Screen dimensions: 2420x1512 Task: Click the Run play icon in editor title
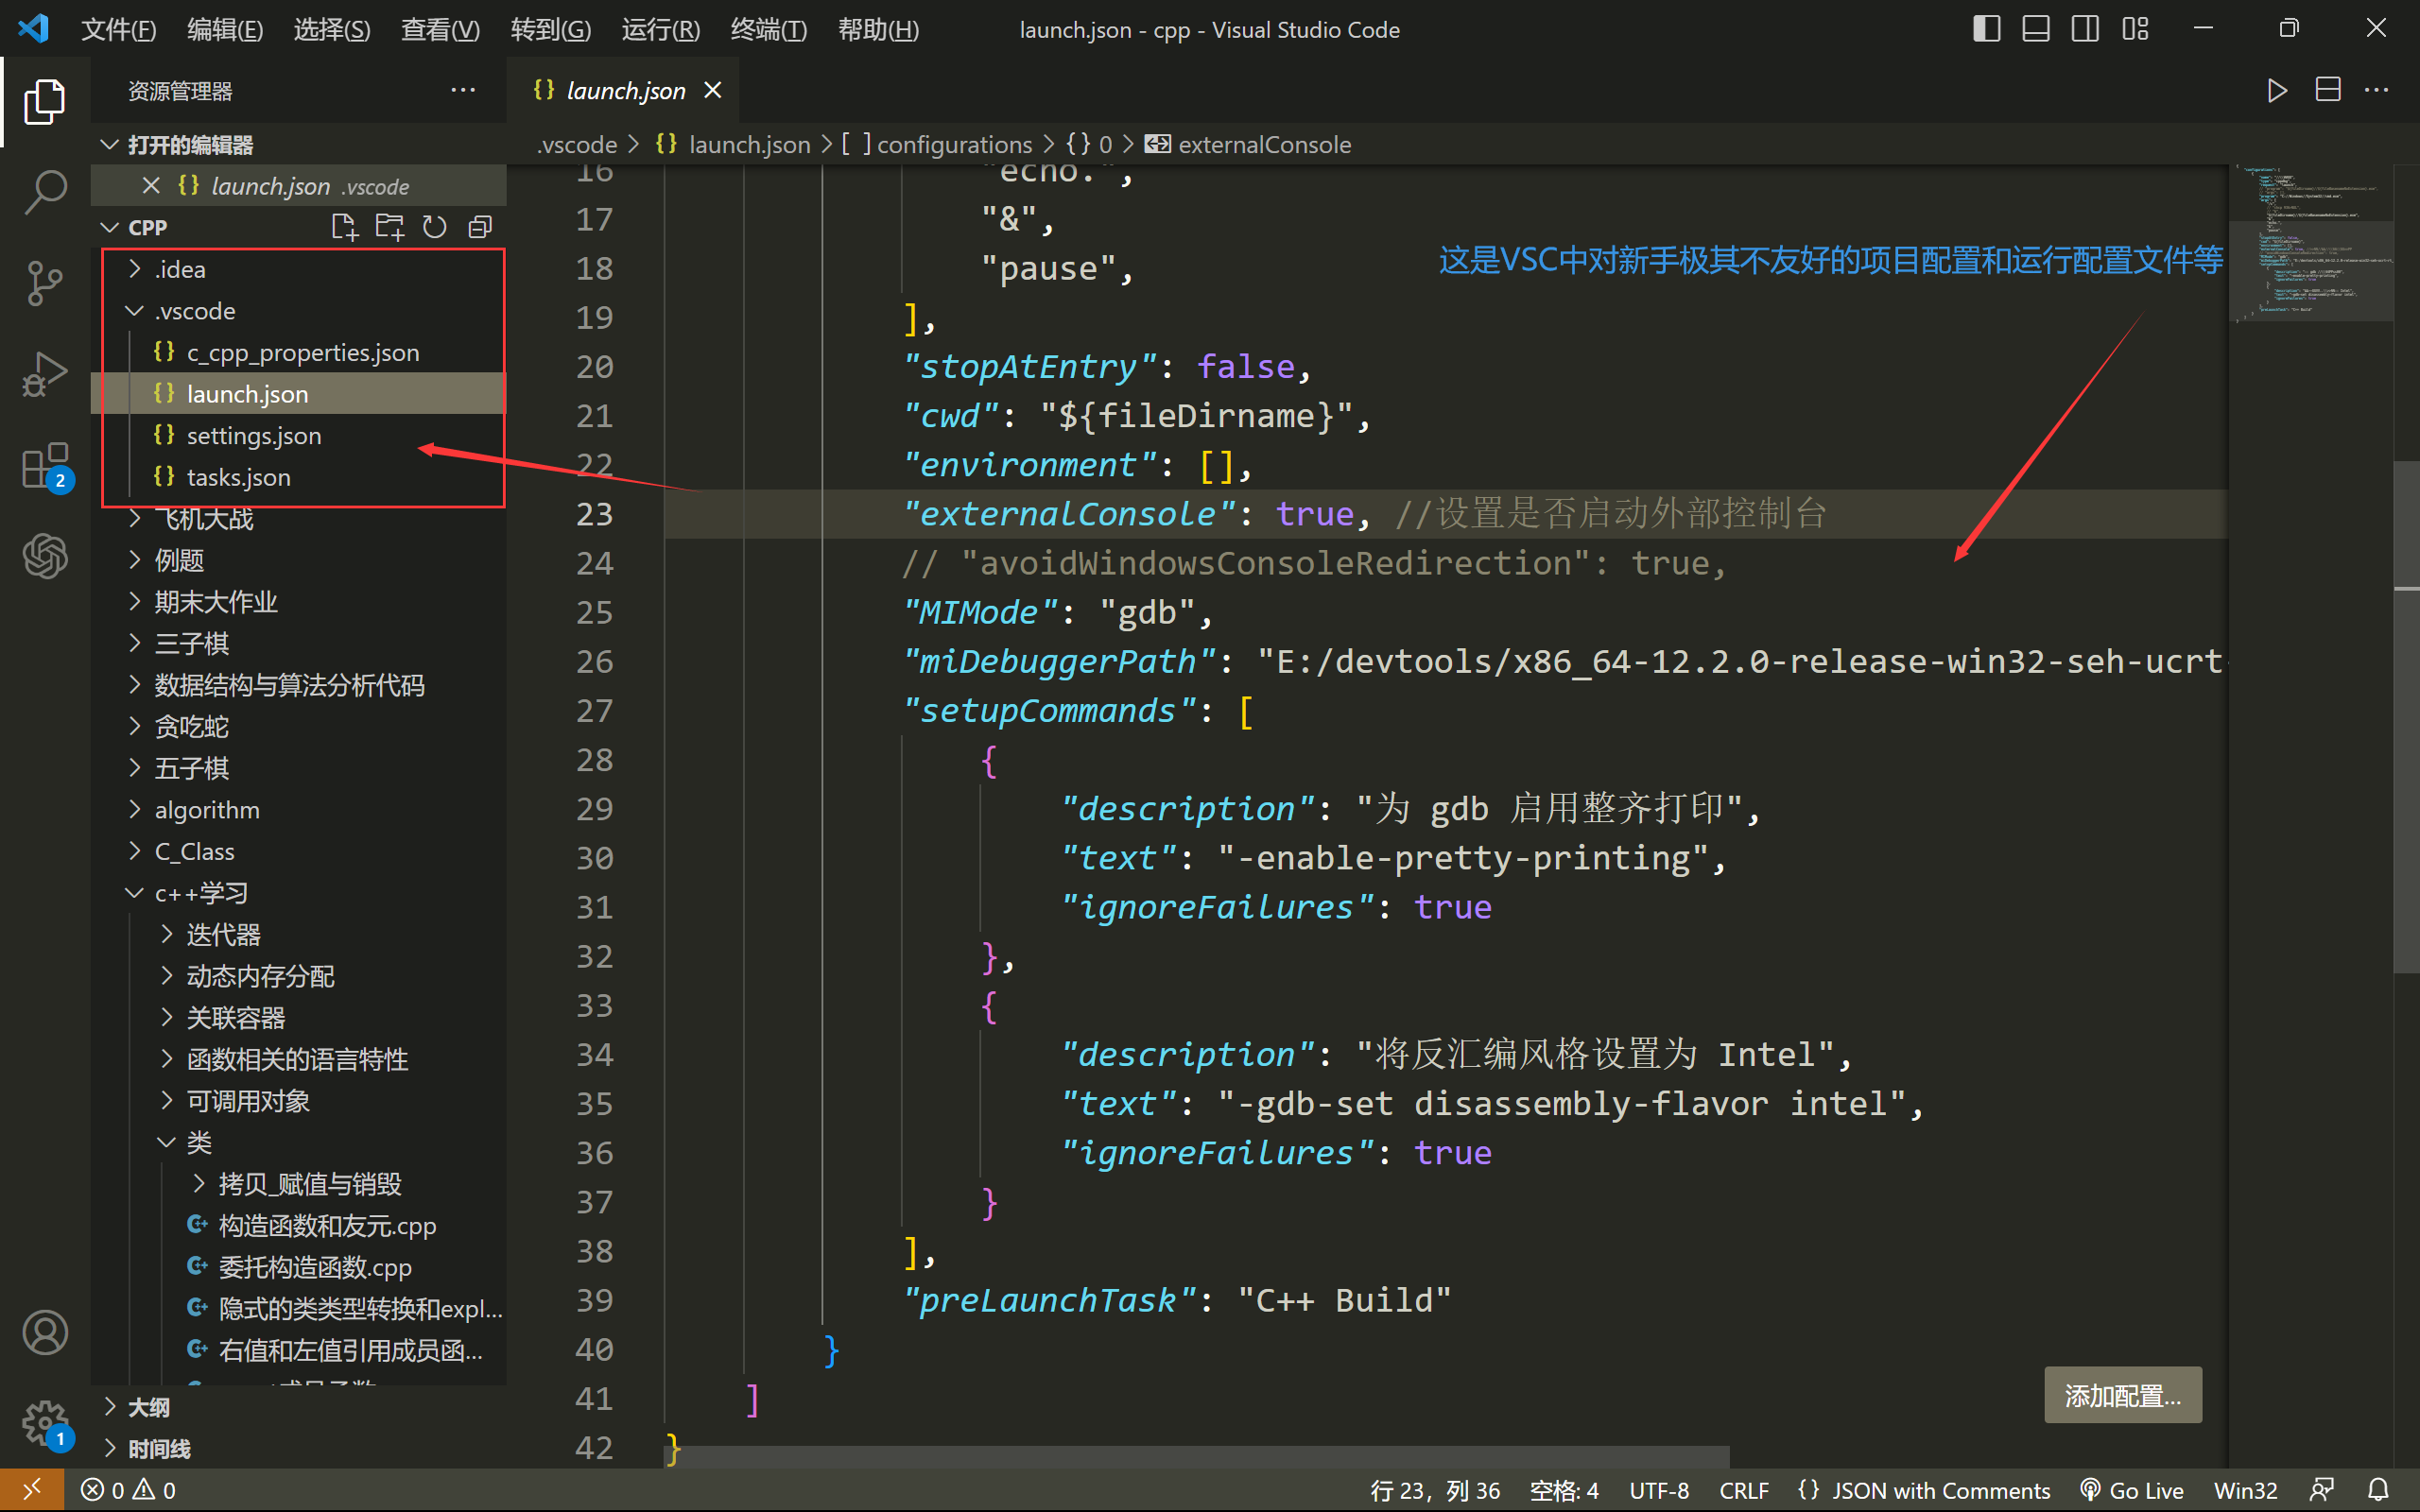[2277, 90]
